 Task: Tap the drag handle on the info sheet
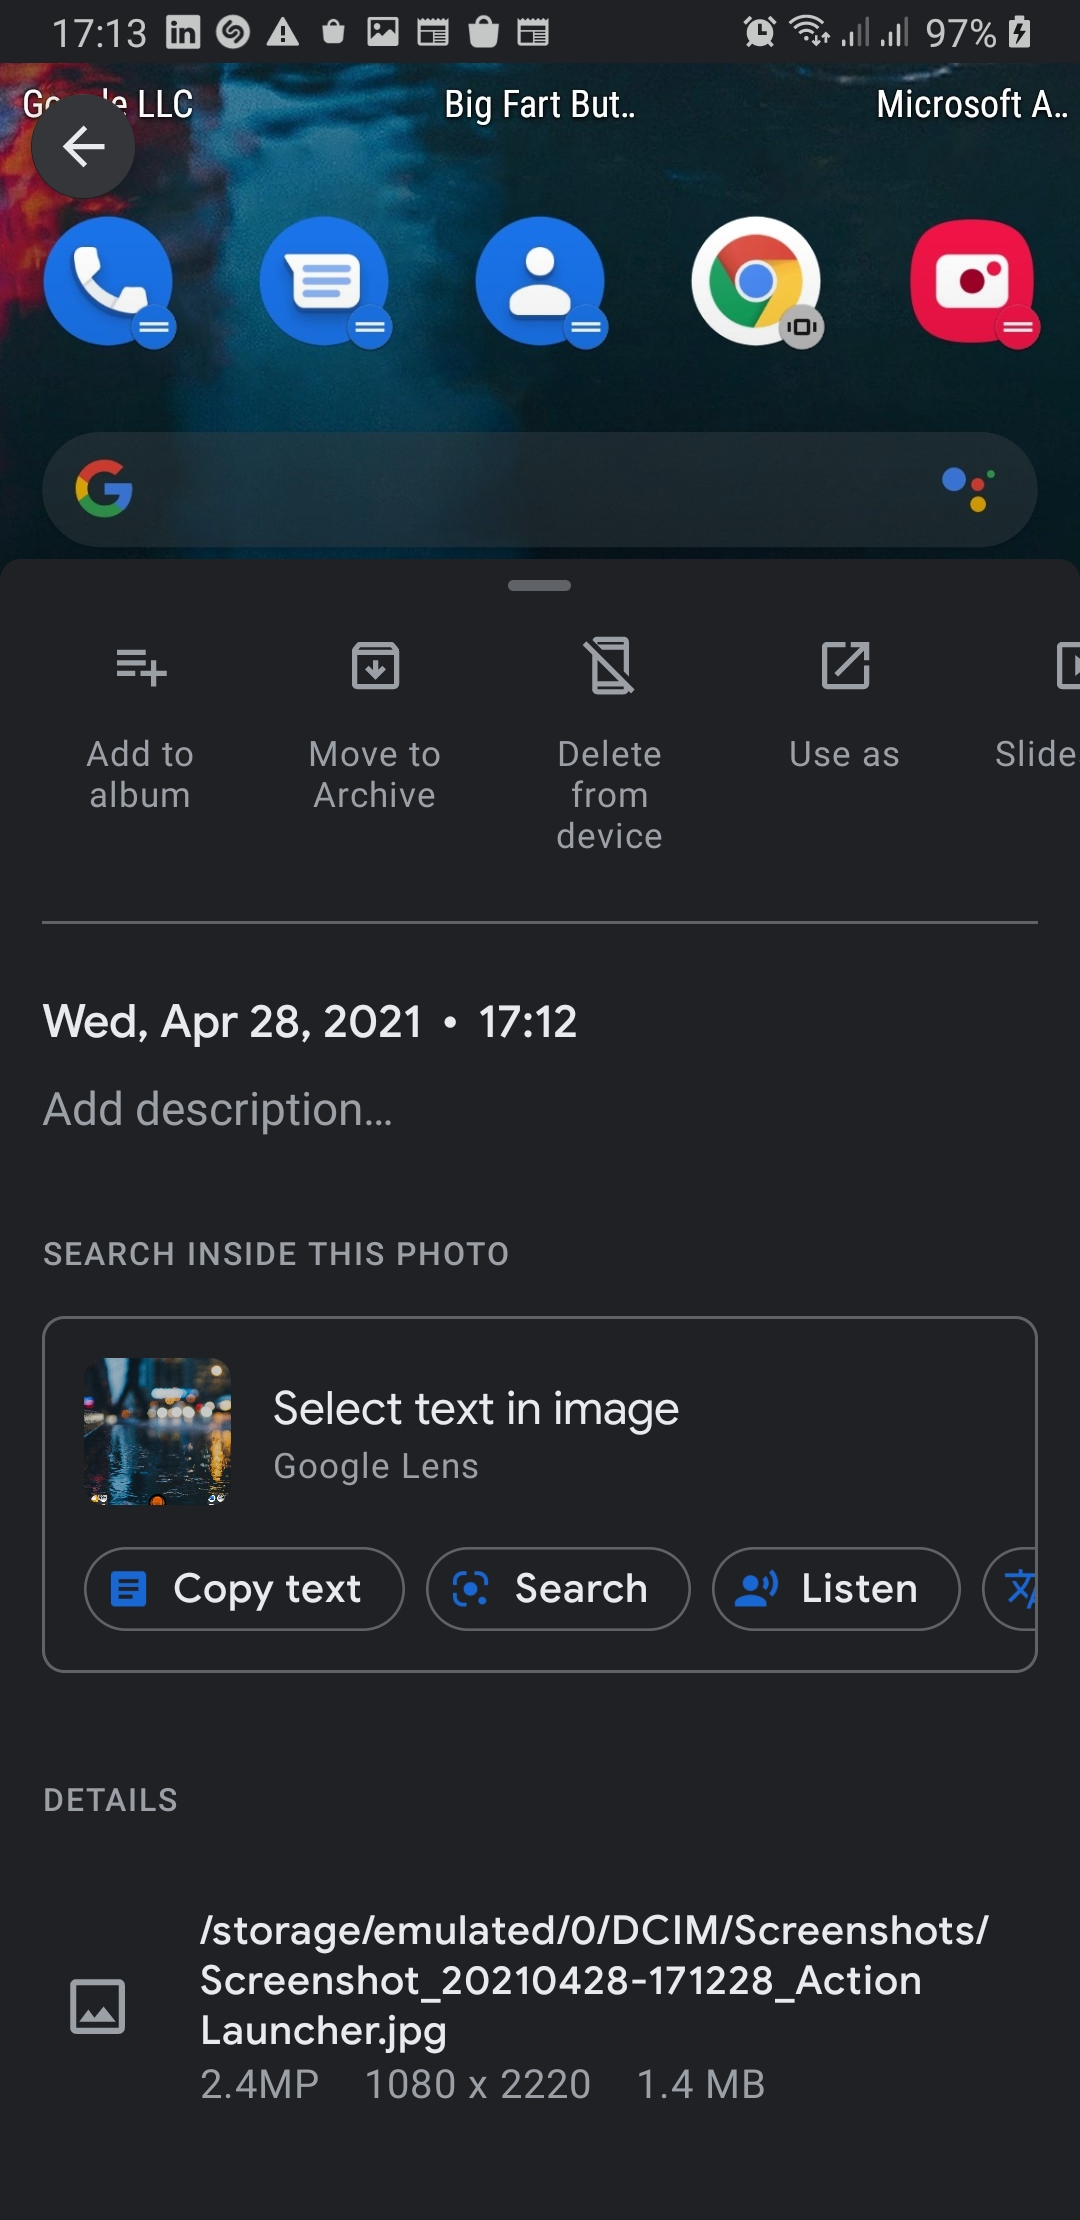(x=539, y=586)
